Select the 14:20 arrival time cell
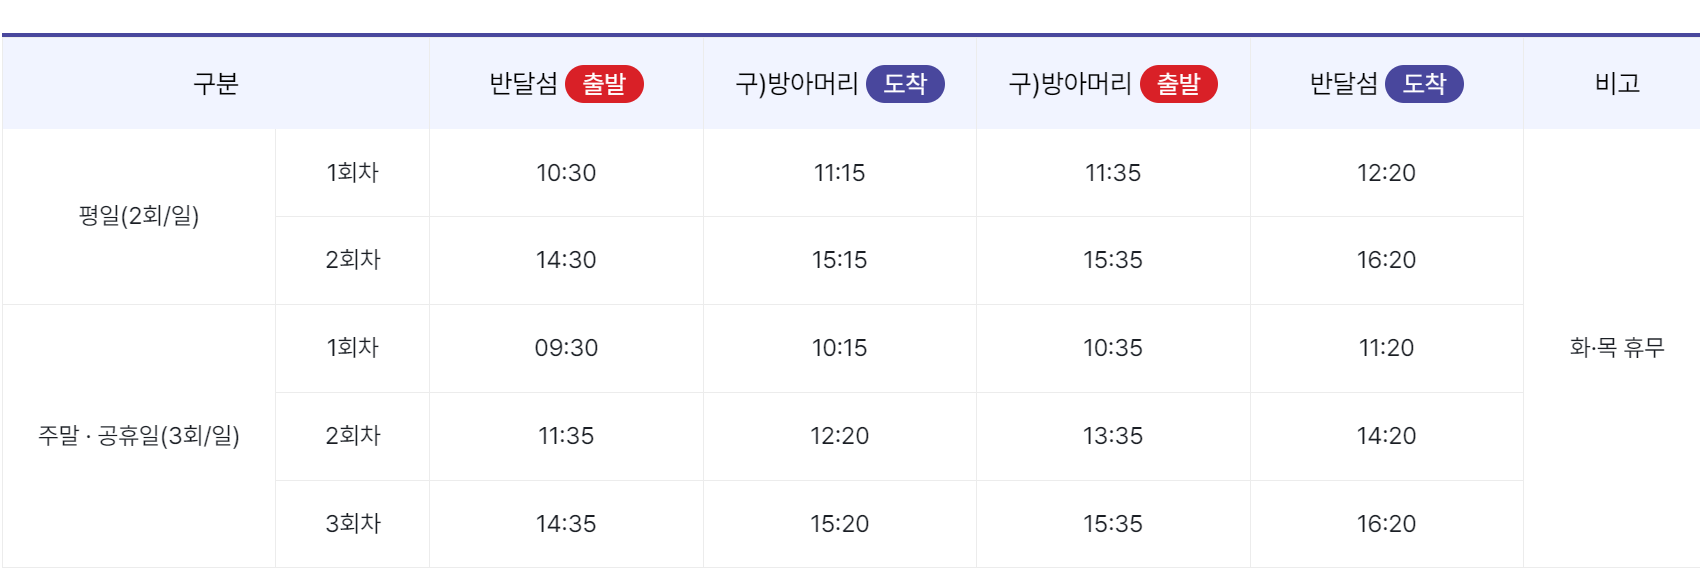The image size is (1700, 577). [1386, 436]
